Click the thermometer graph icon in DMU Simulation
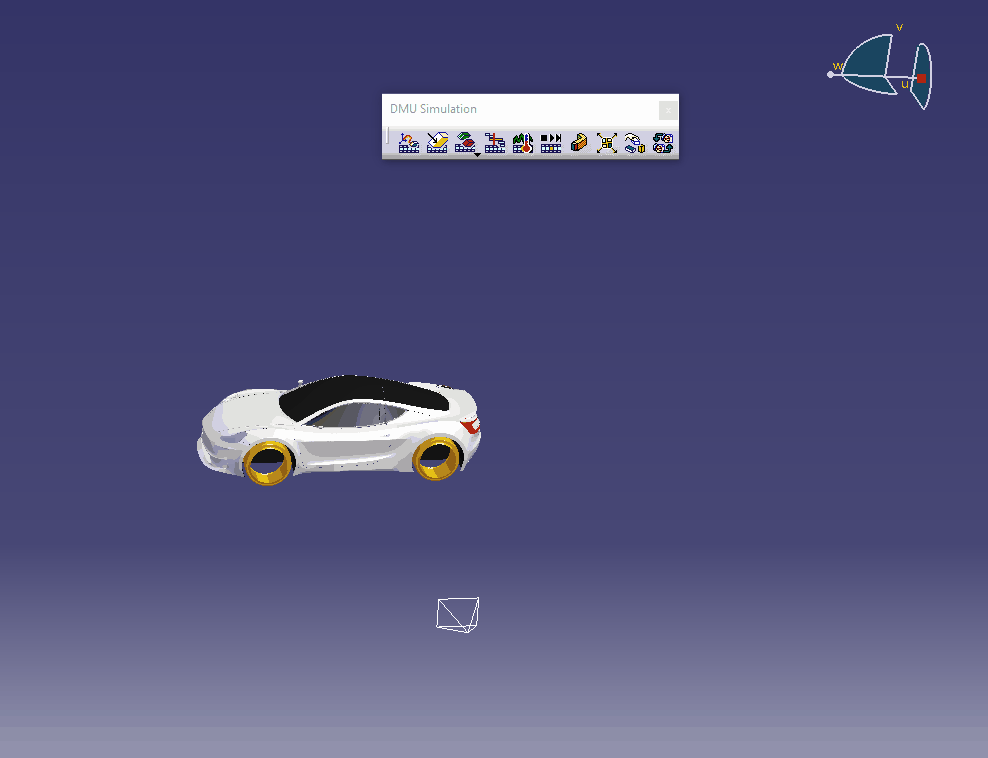The image size is (988, 758). point(523,143)
